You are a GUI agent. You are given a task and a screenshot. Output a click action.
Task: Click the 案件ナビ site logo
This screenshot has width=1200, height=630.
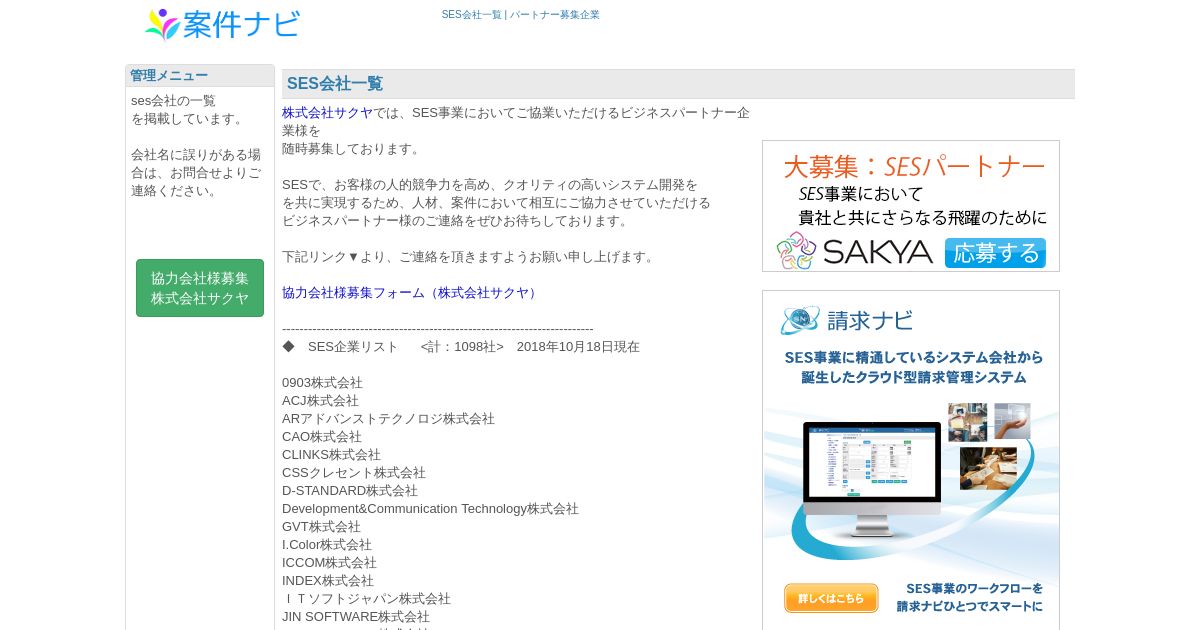pyautogui.click(x=222, y=24)
